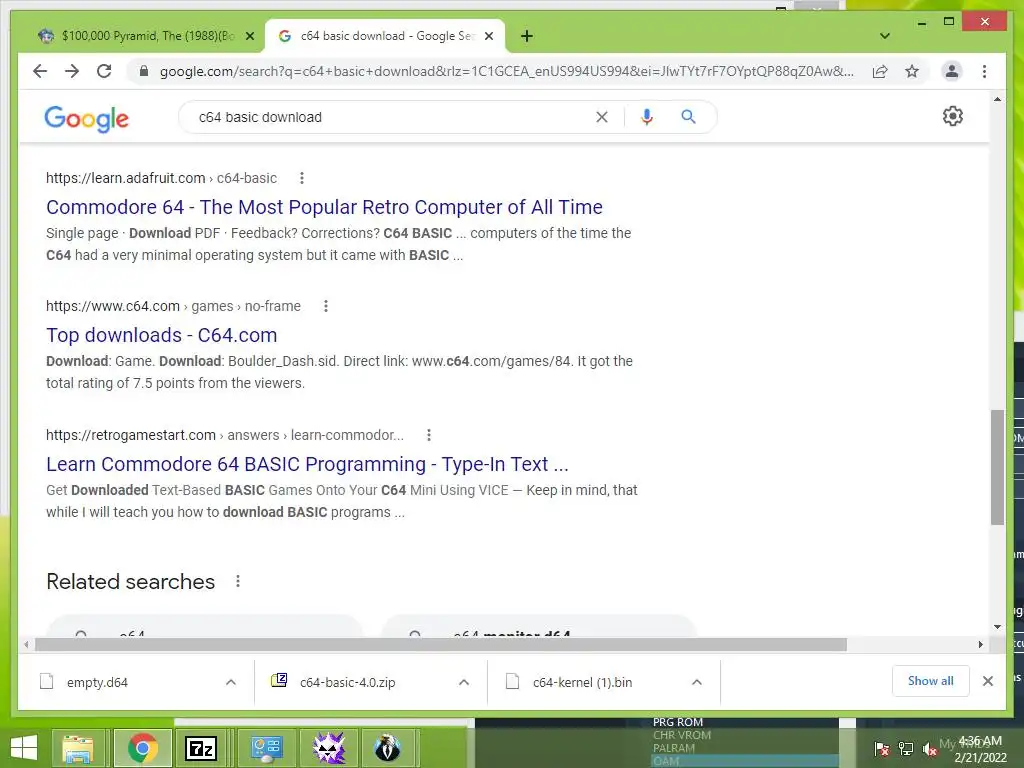Screen dimensions: 1024x768
Task: Open Google quick settings gear
Action: [953, 116]
